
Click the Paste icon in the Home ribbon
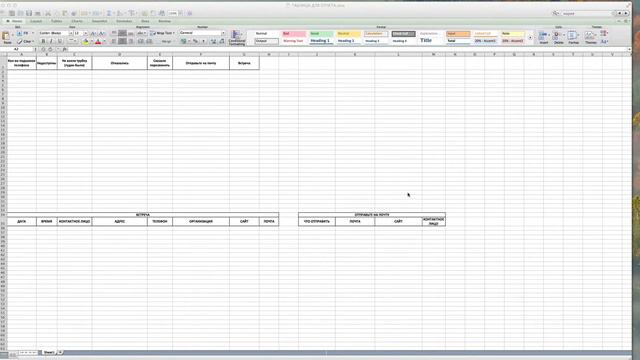coord(7,37)
